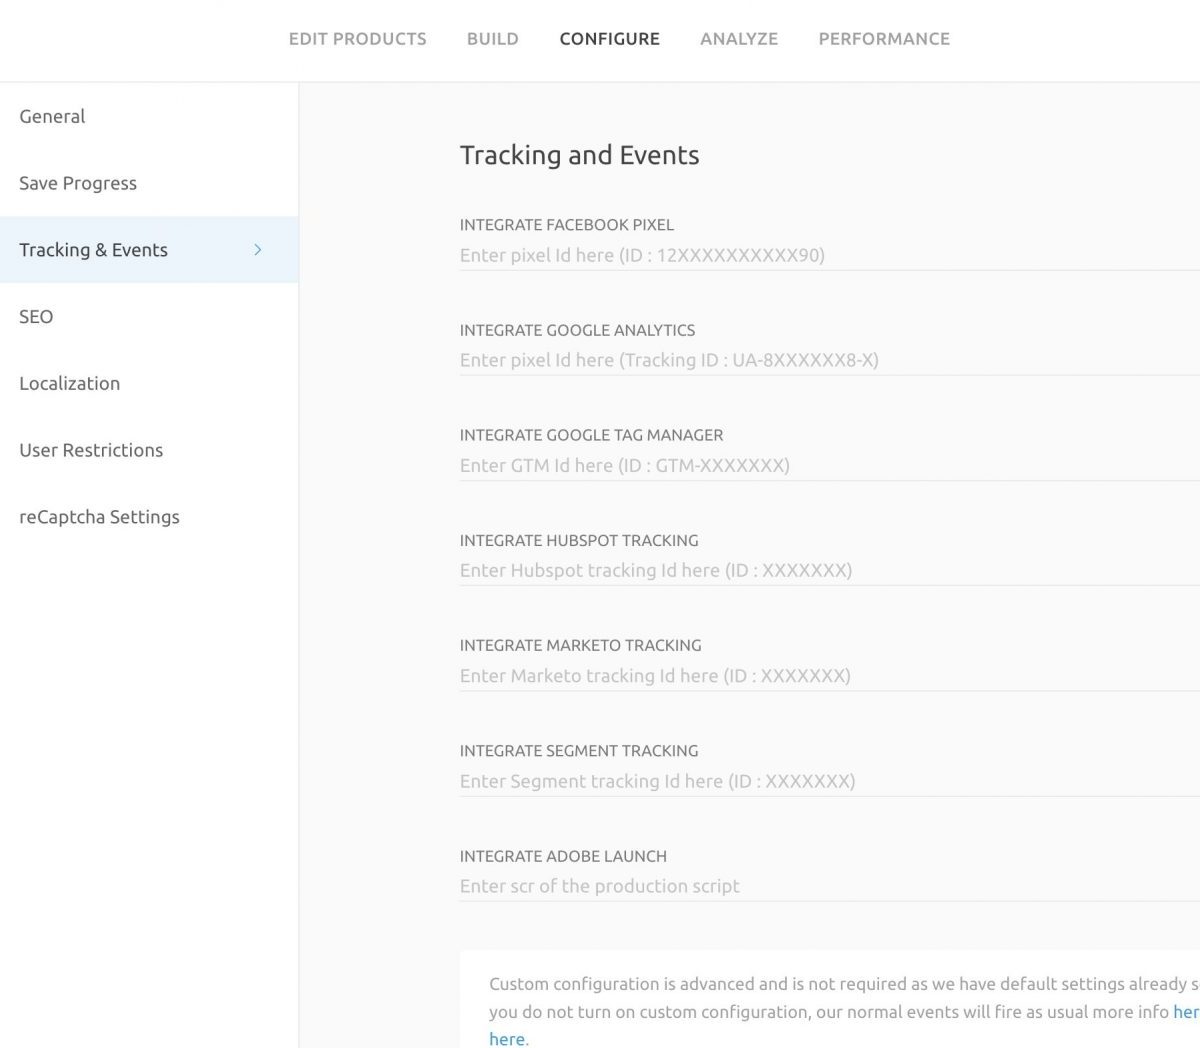This screenshot has height=1048, width=1200.
Task: Open the Performance tab
Action: 883,39
